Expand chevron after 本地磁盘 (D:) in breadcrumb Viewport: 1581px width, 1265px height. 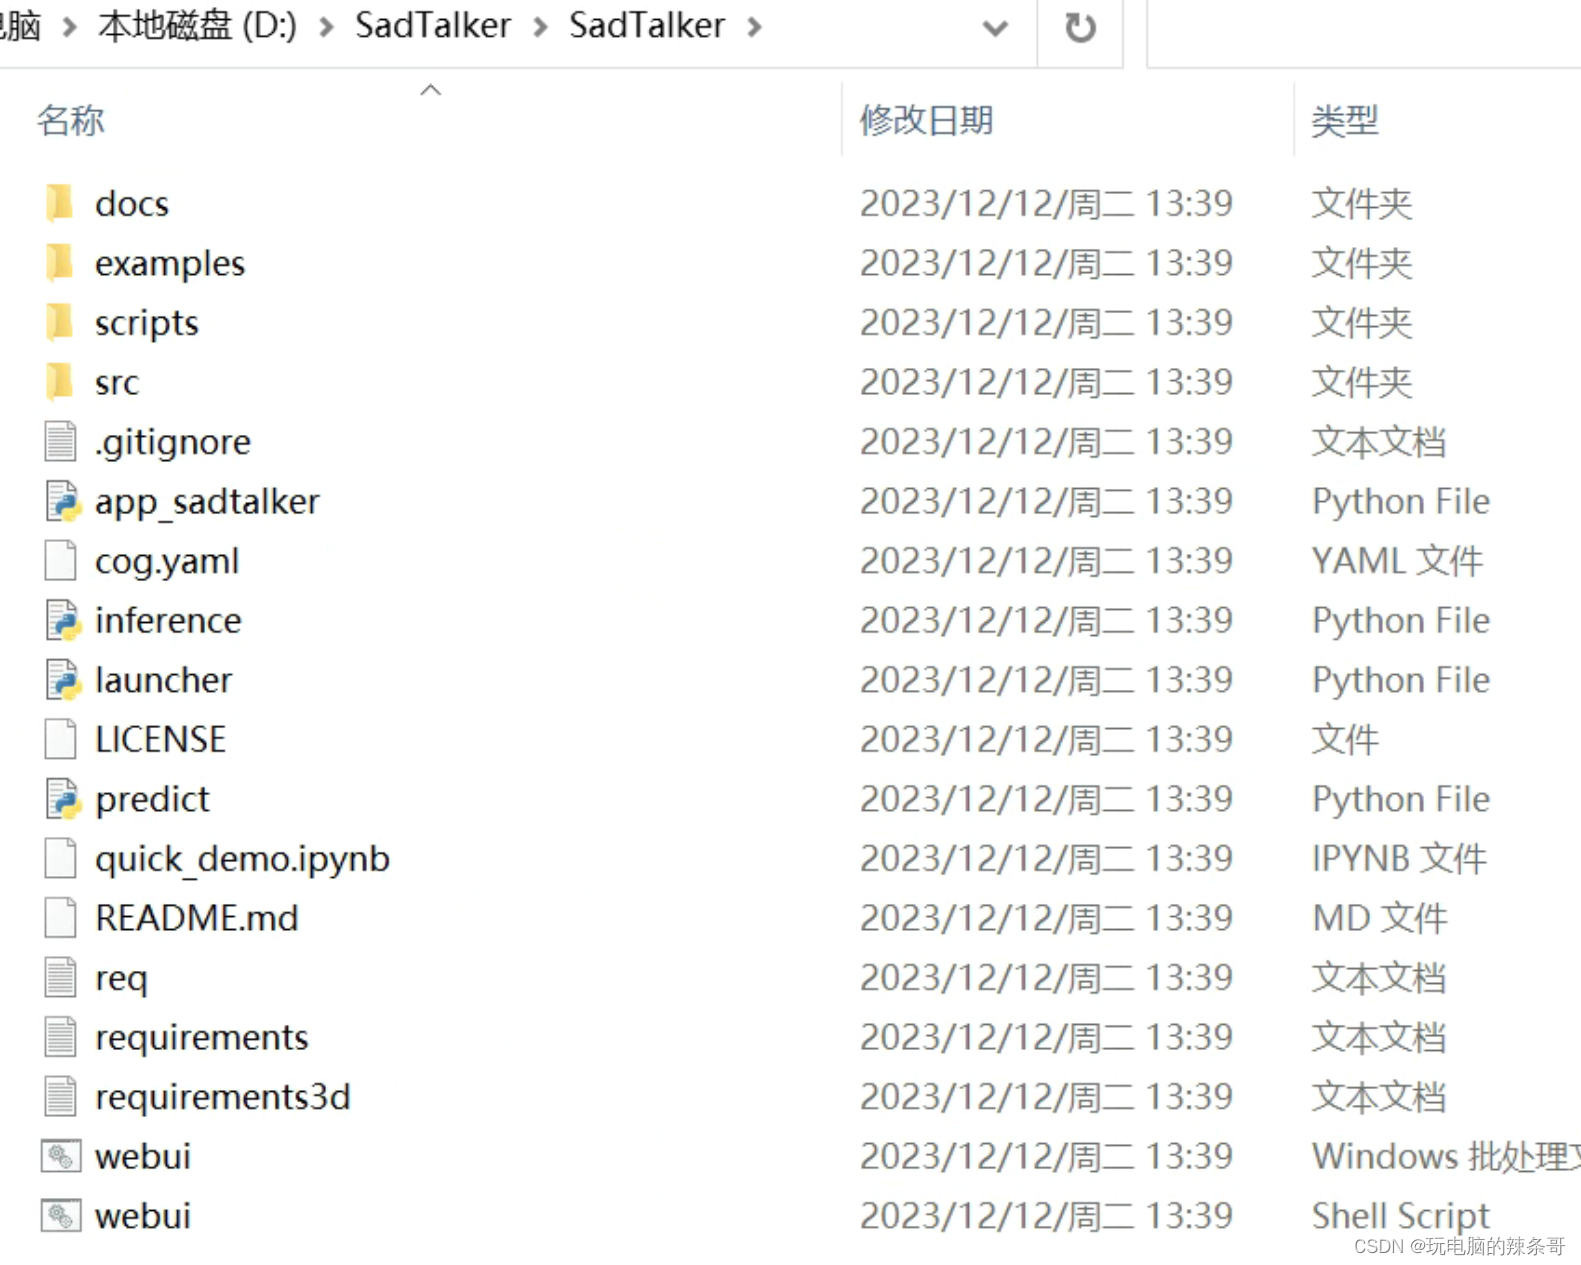tap(326, 27)
